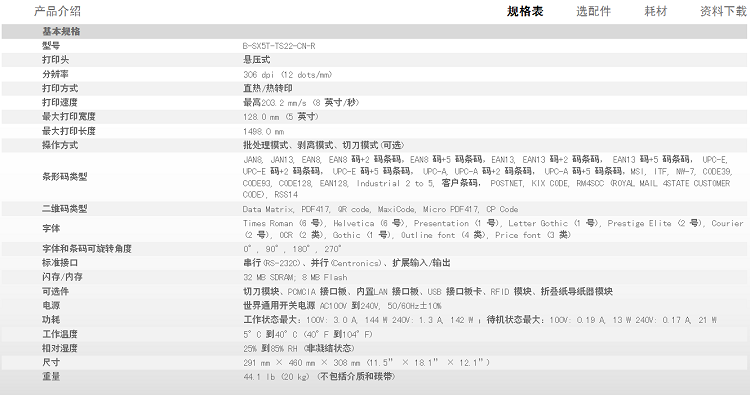Select the 世界通用开关电源 value

(x=342, y=305)
